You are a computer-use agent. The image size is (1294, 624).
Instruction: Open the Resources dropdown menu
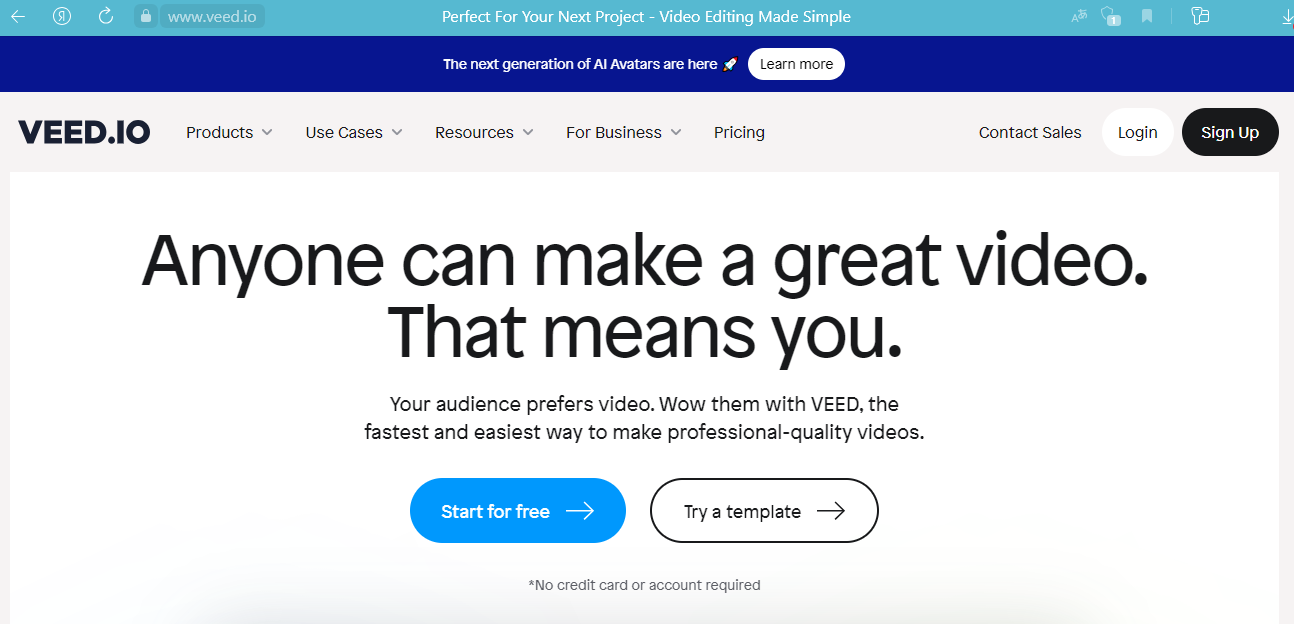[484, 132]
